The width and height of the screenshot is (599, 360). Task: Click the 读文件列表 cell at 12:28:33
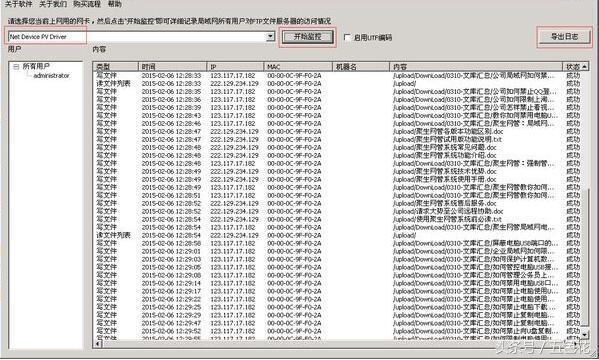pos(113,84)
